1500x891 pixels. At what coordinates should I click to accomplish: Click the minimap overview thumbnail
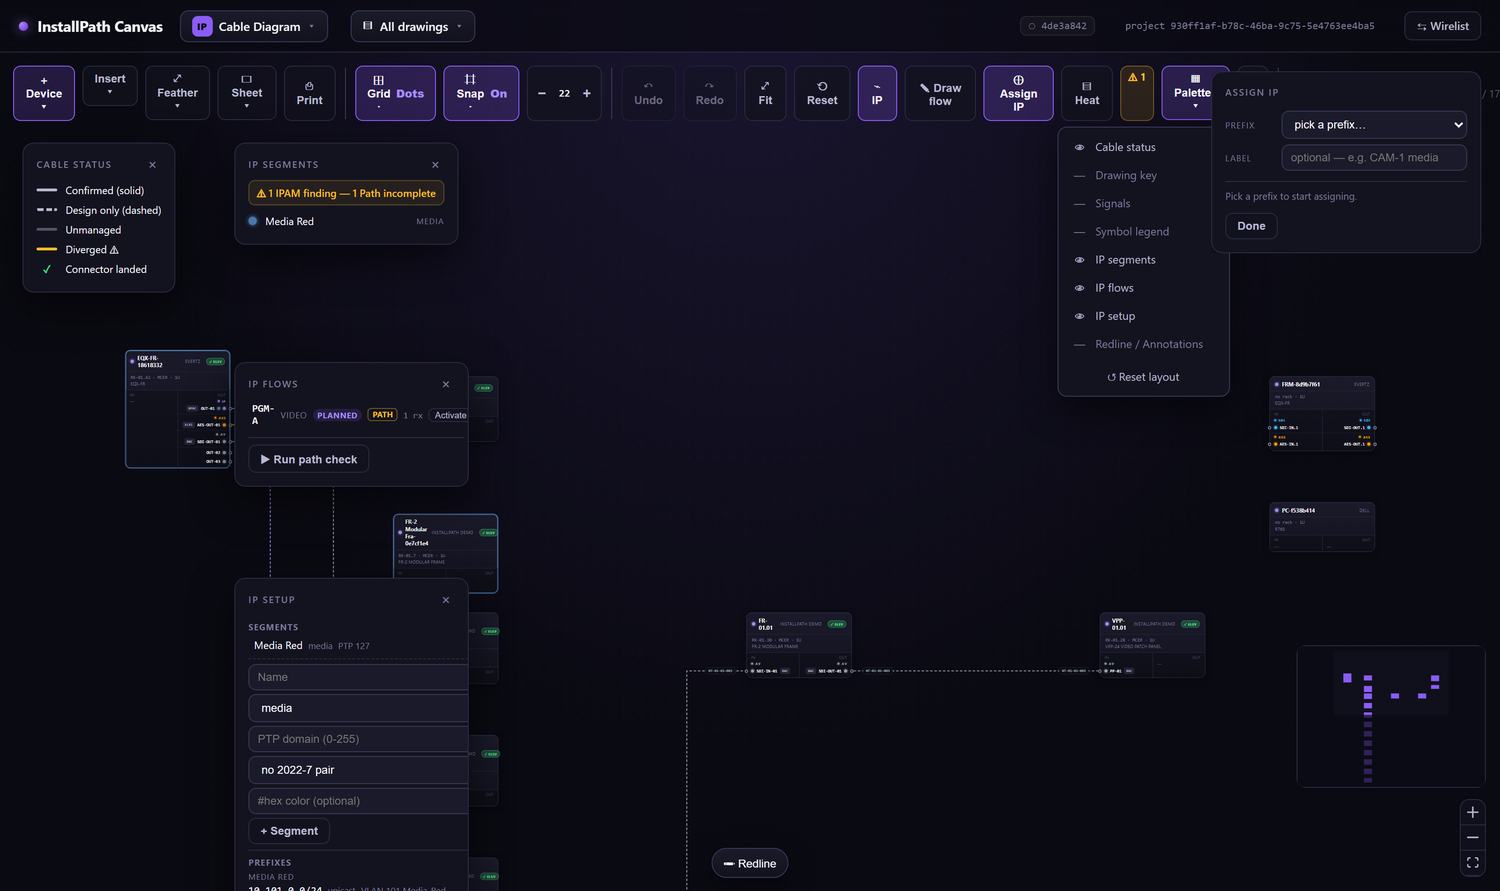1391,716
